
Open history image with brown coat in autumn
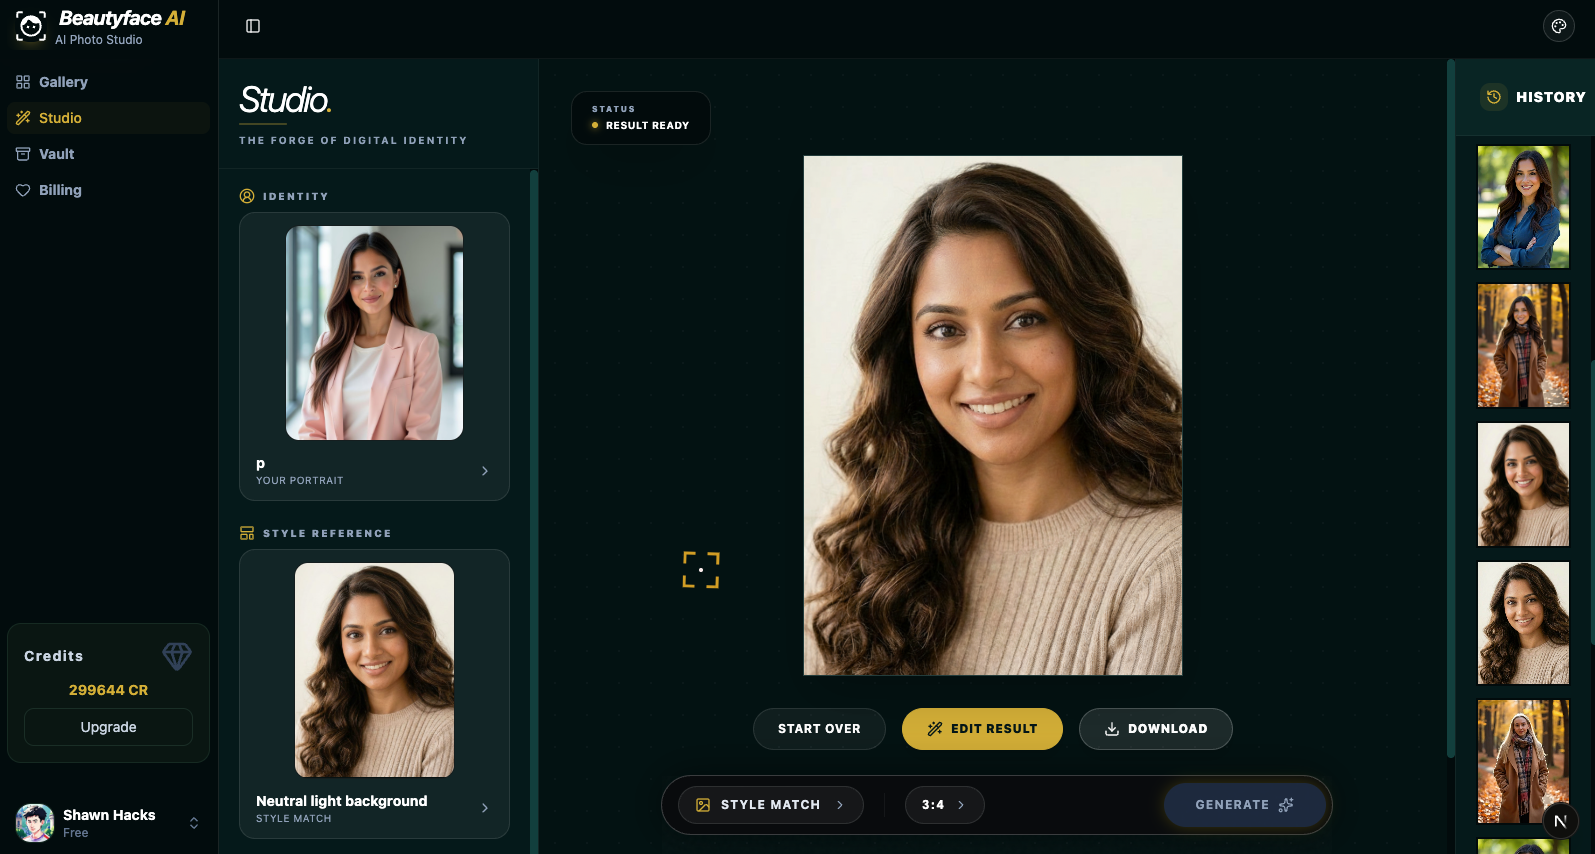pyautogui.click(x=1523, y=345)
